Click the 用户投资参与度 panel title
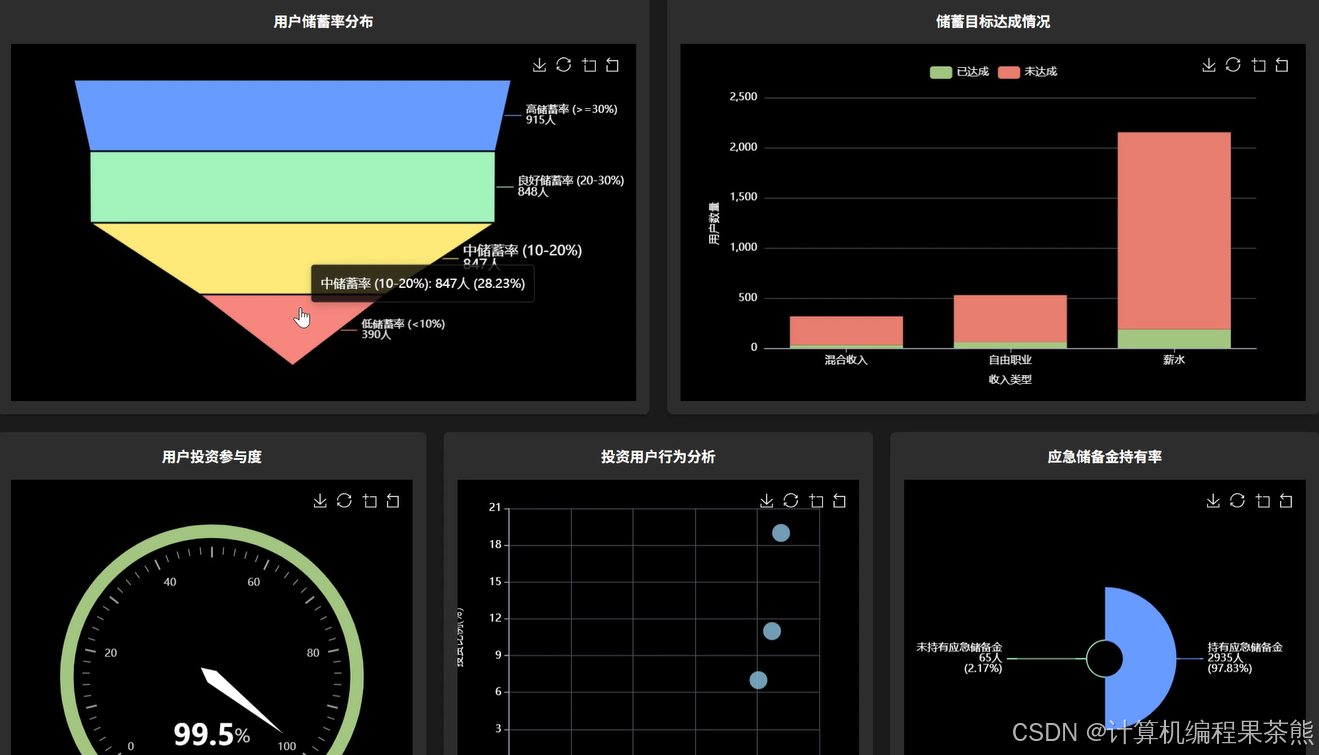 tap(212, 457)
